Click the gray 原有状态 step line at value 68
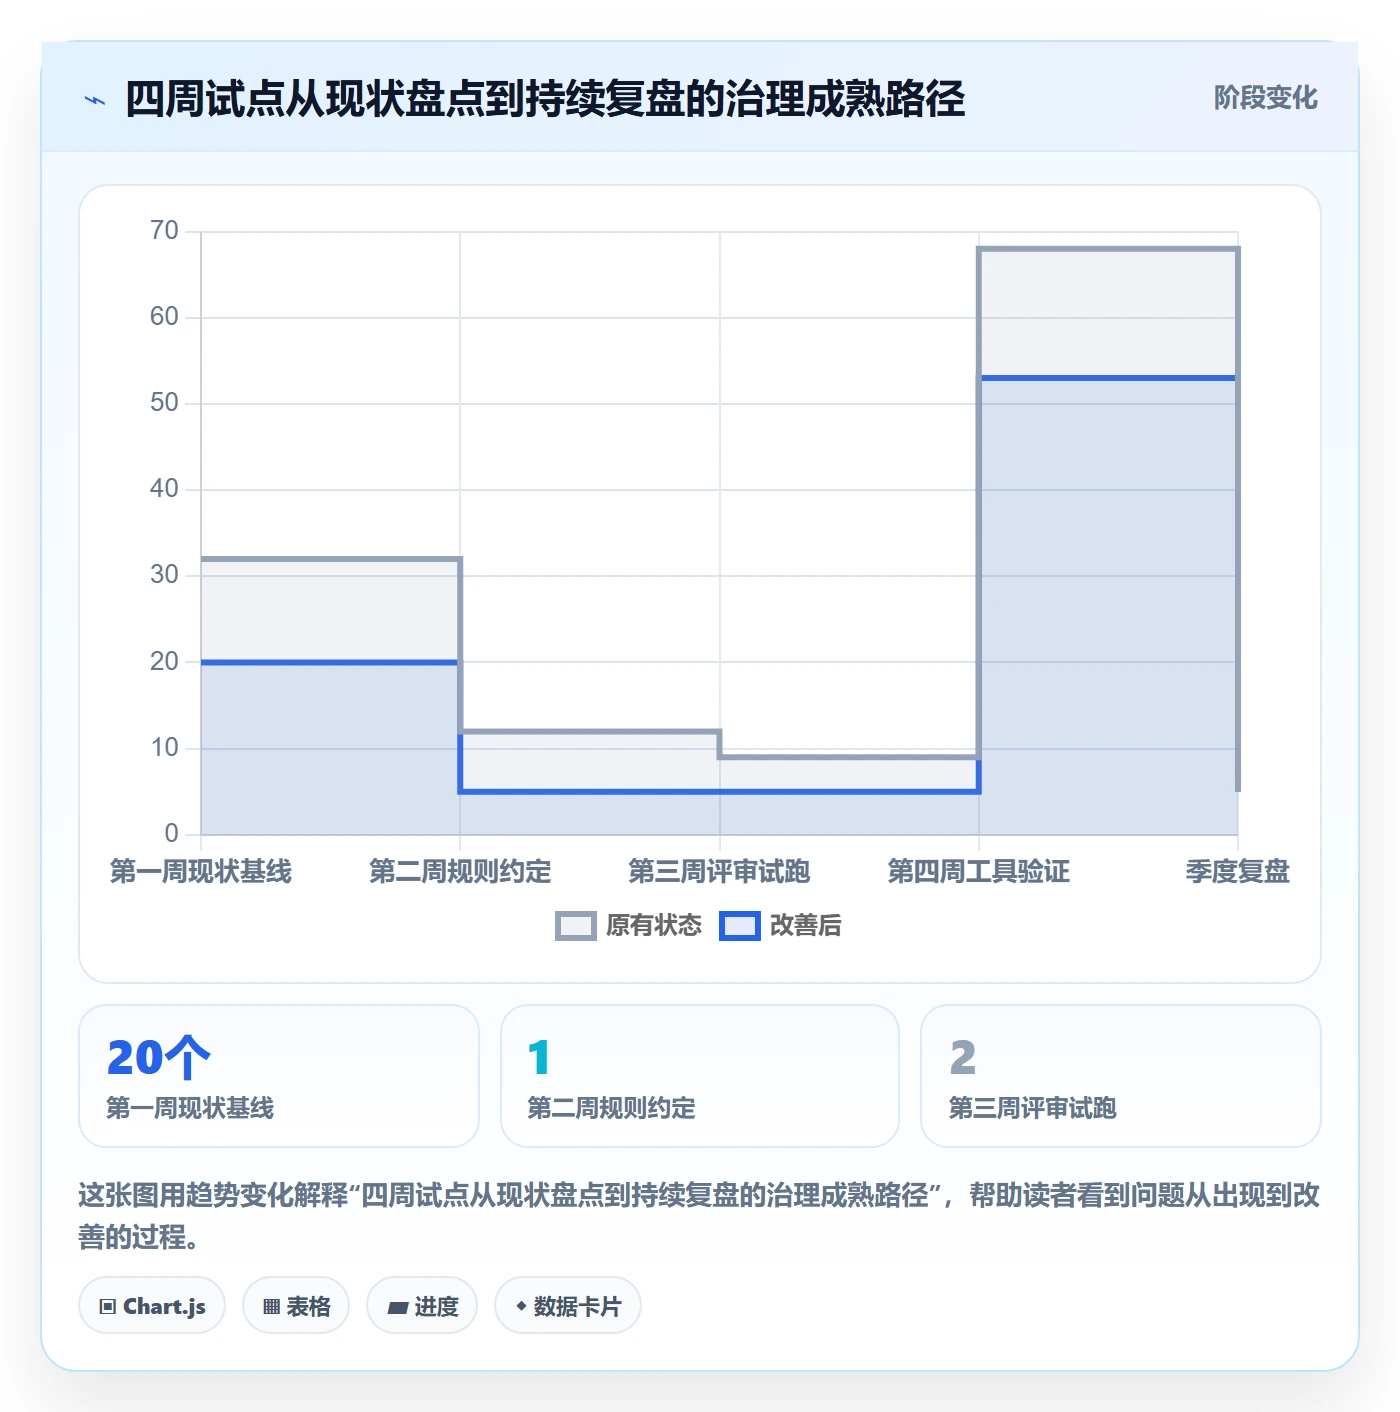The image size is (1400, 1412). 1108,248
